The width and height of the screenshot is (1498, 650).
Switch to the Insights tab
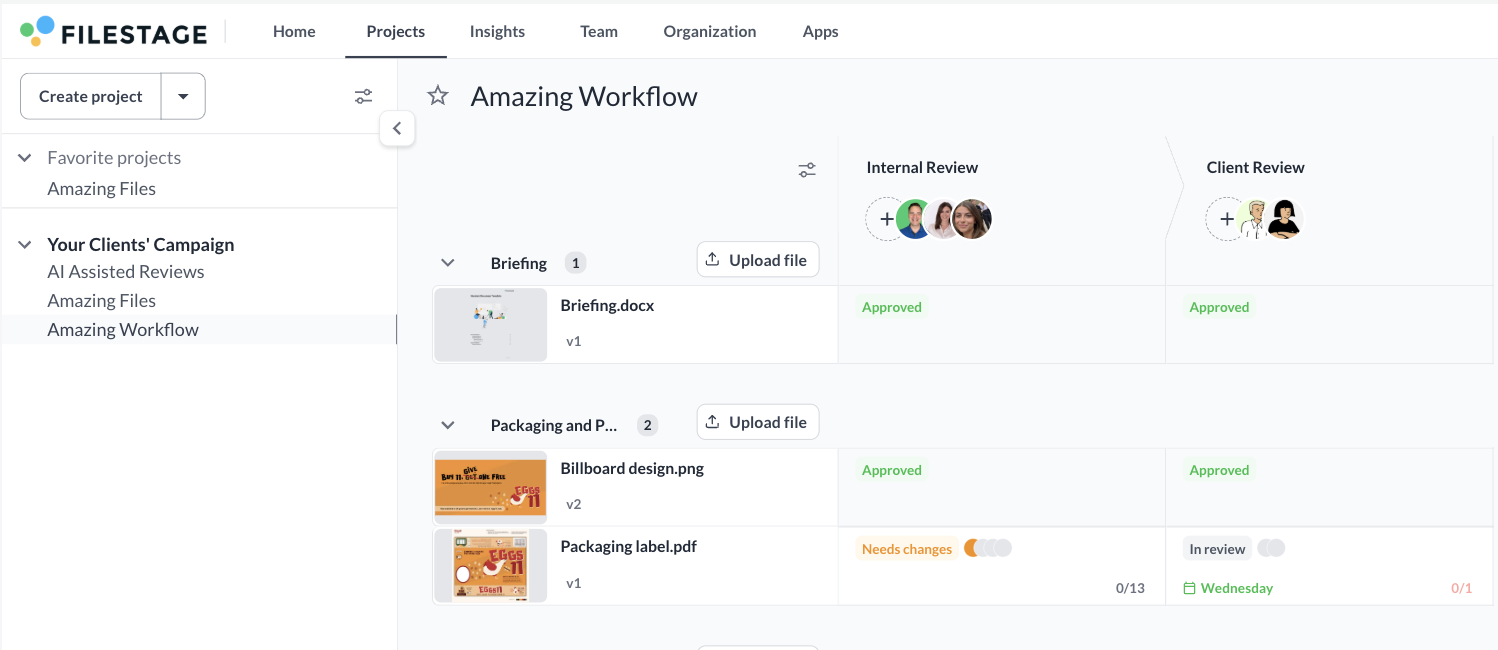pyautogui.click(x=497, y=32)
